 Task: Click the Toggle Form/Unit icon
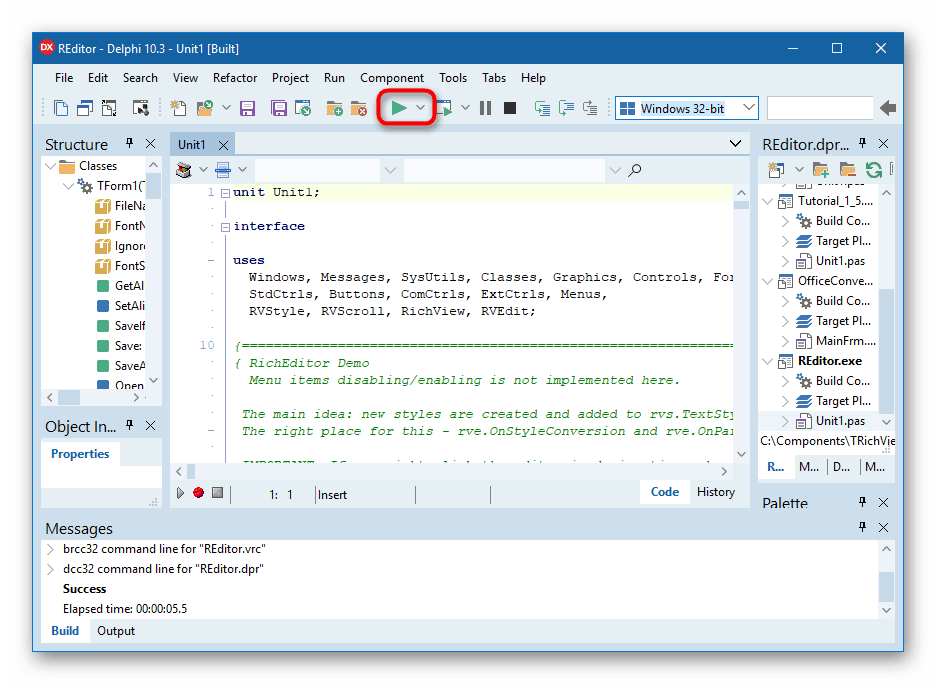[x=109, y=108]
